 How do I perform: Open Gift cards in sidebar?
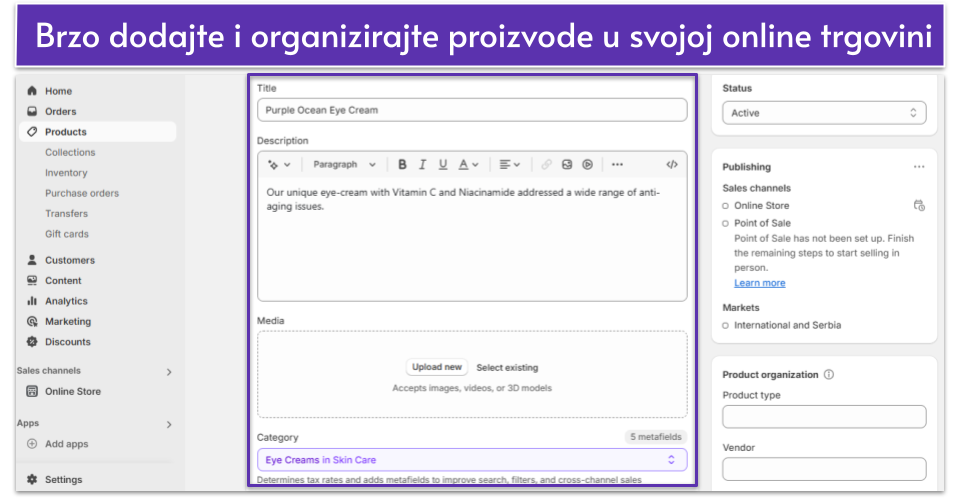[67, 234]
